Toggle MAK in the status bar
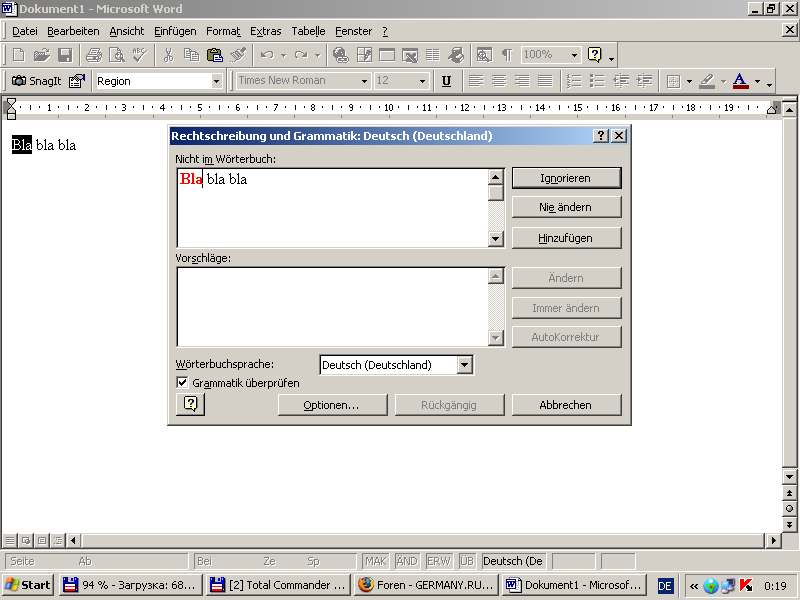The height and width of the screenshot is (600, 800). [x=375, y=561]
